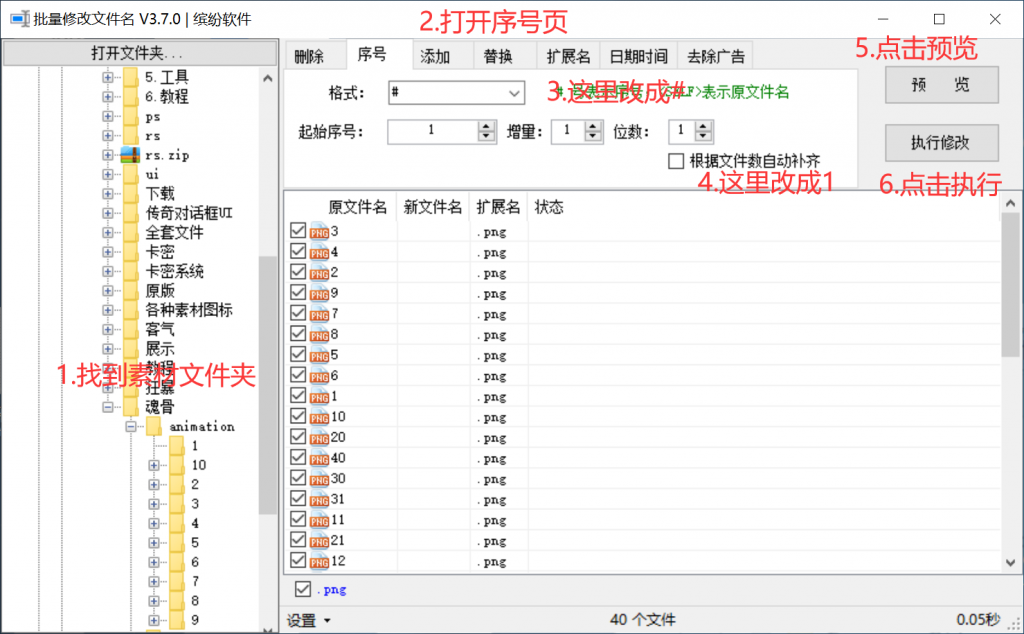Click the 预览 preview button
Viewport: 1024px width, 634px height.
click(x=941, y=84)
